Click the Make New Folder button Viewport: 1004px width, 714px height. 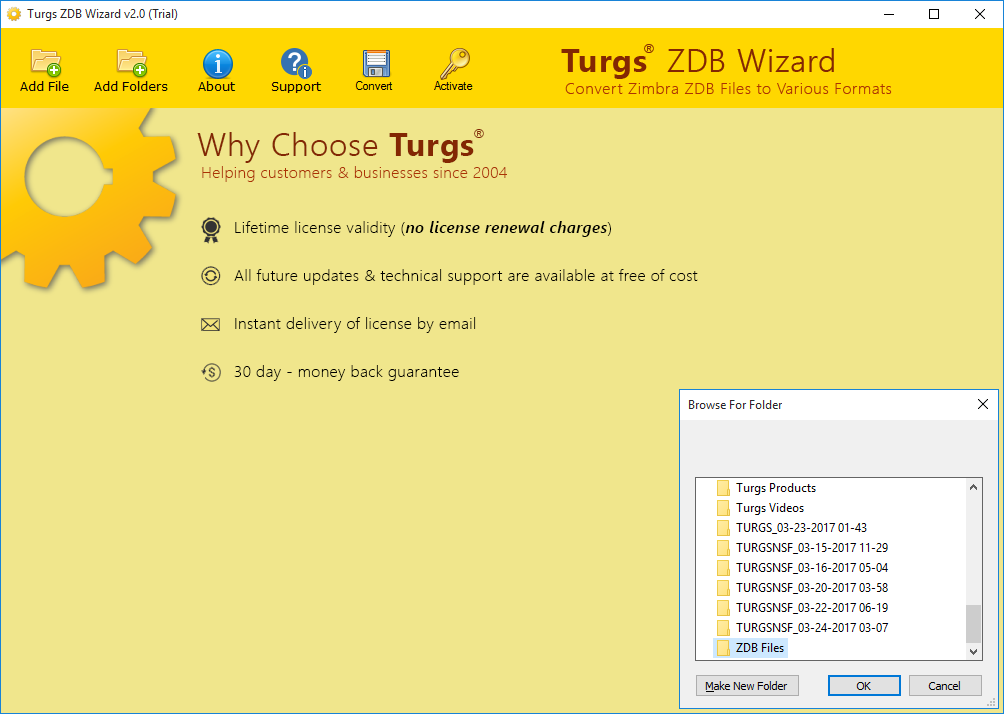point(747,686)
